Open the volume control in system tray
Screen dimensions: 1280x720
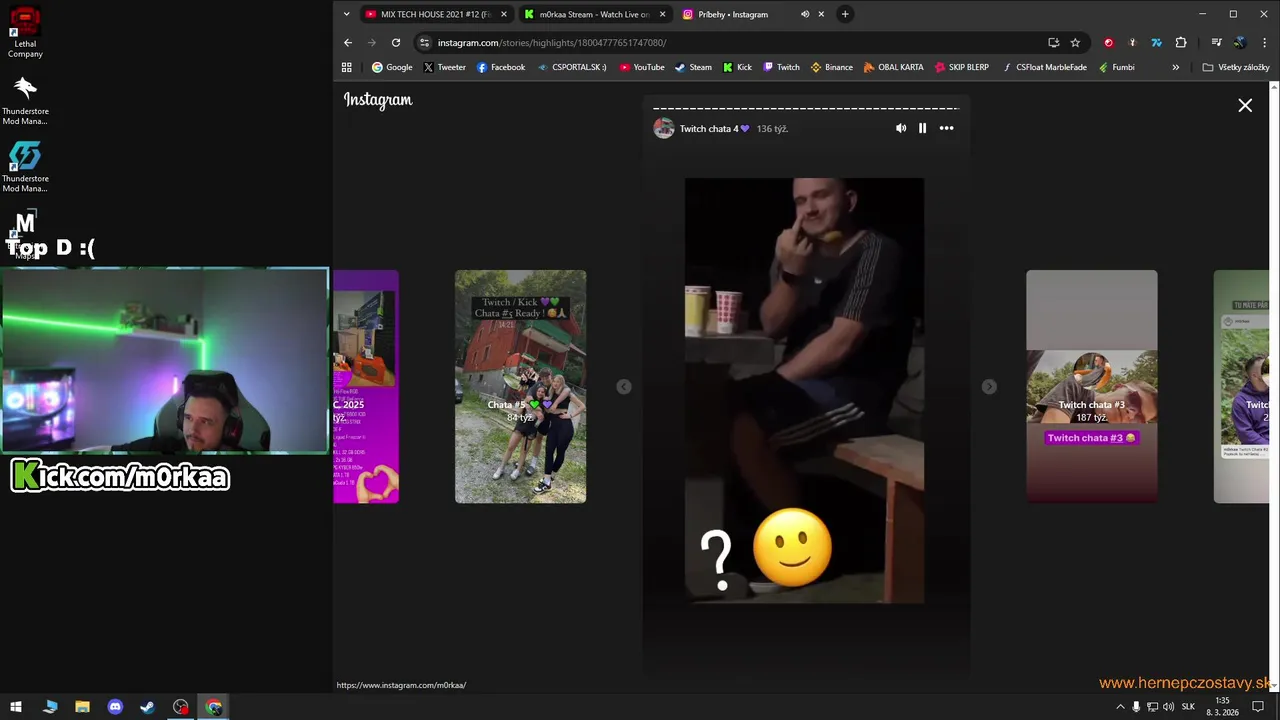[x=1168, y=707]
